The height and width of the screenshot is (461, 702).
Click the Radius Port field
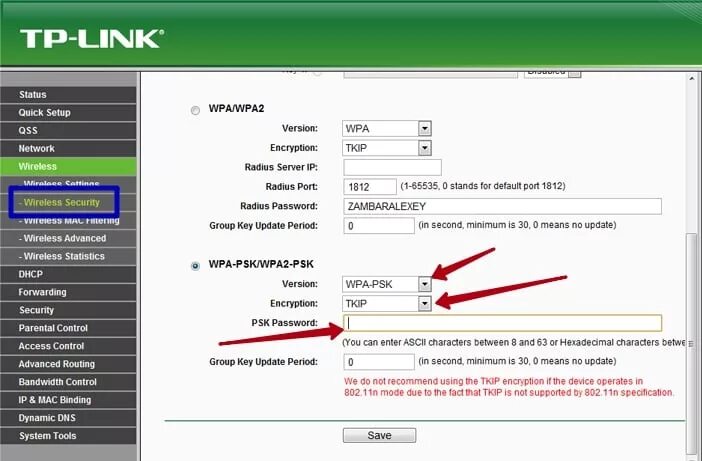(x=370, y=187)
